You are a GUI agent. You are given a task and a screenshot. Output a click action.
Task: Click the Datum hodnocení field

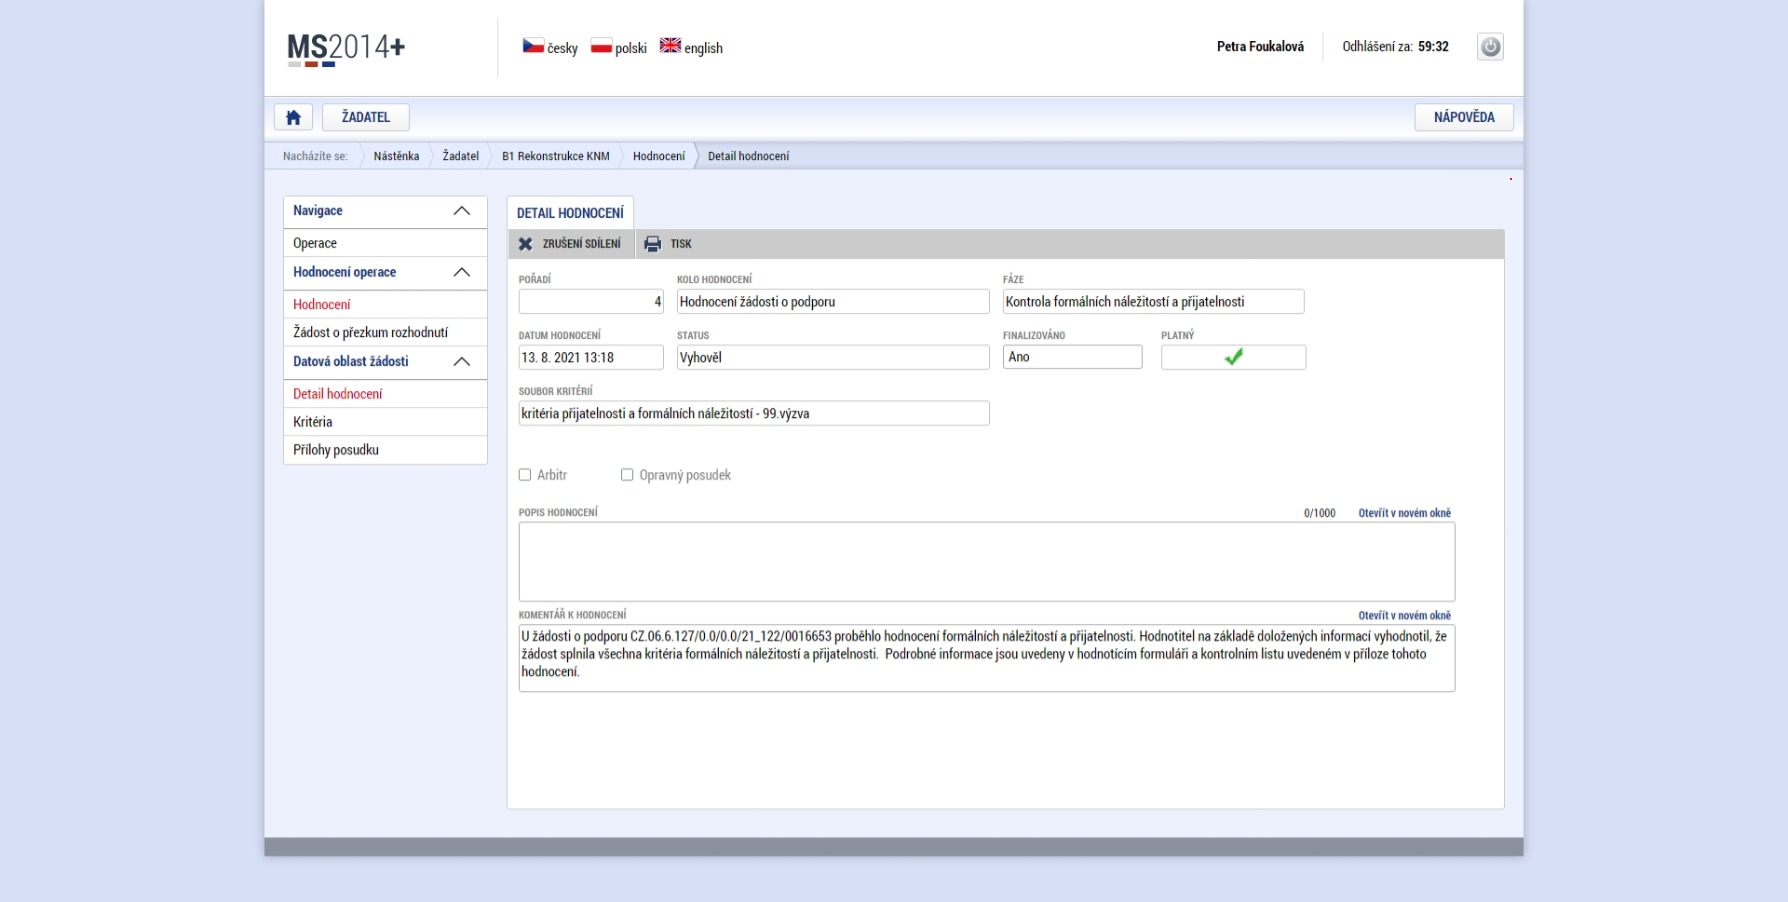pos(591,357)
